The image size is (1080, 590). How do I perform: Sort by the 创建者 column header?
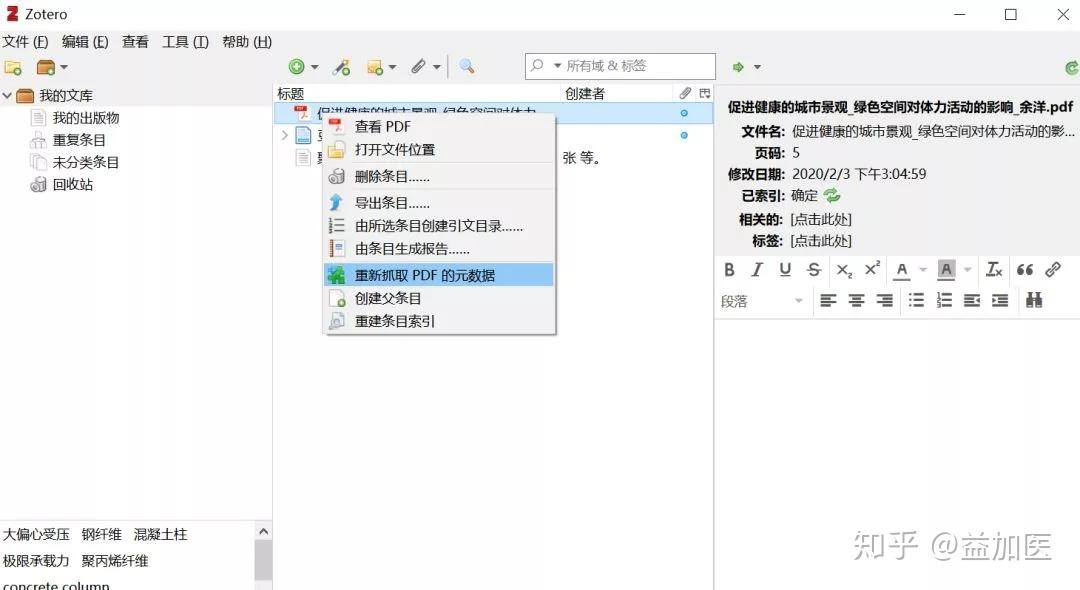click(x=616, y=94)
